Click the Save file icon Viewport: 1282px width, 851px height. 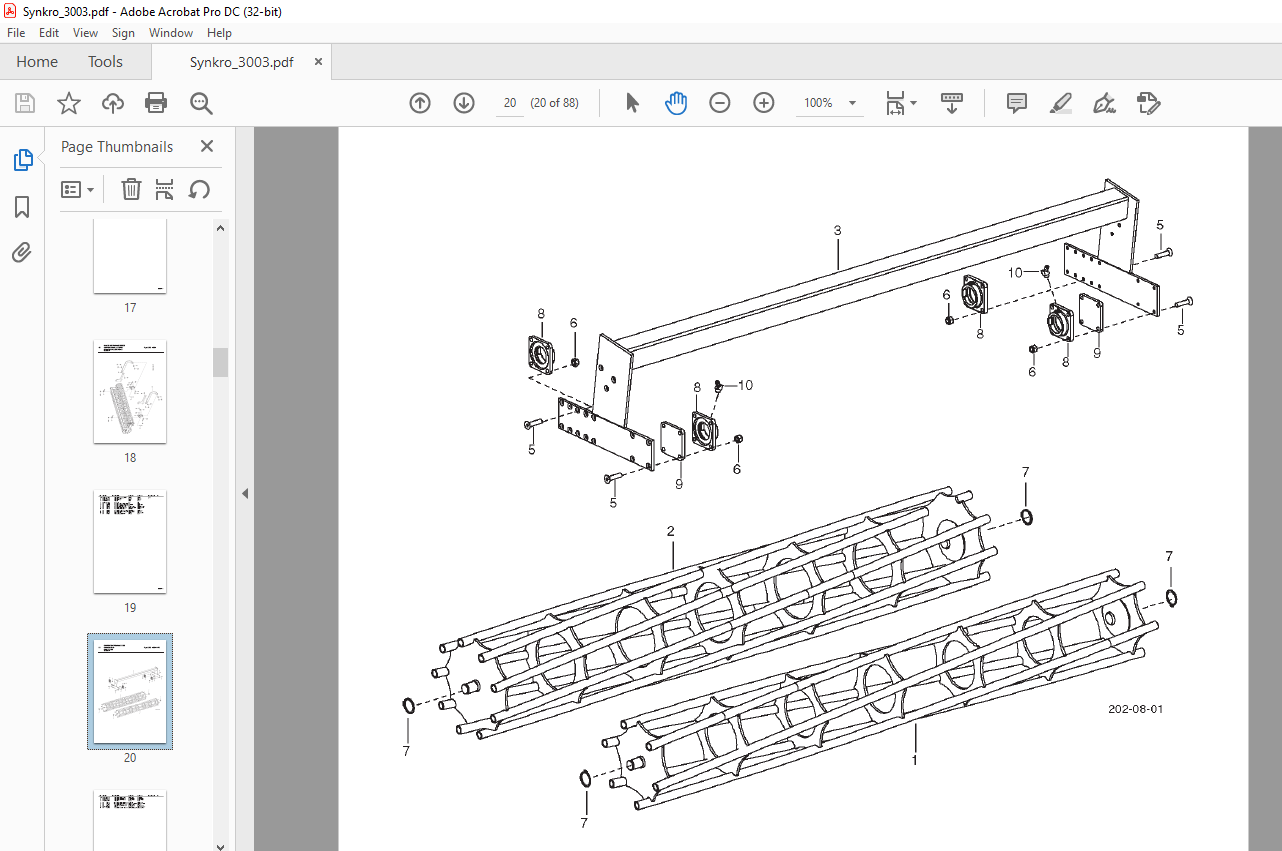25,103
